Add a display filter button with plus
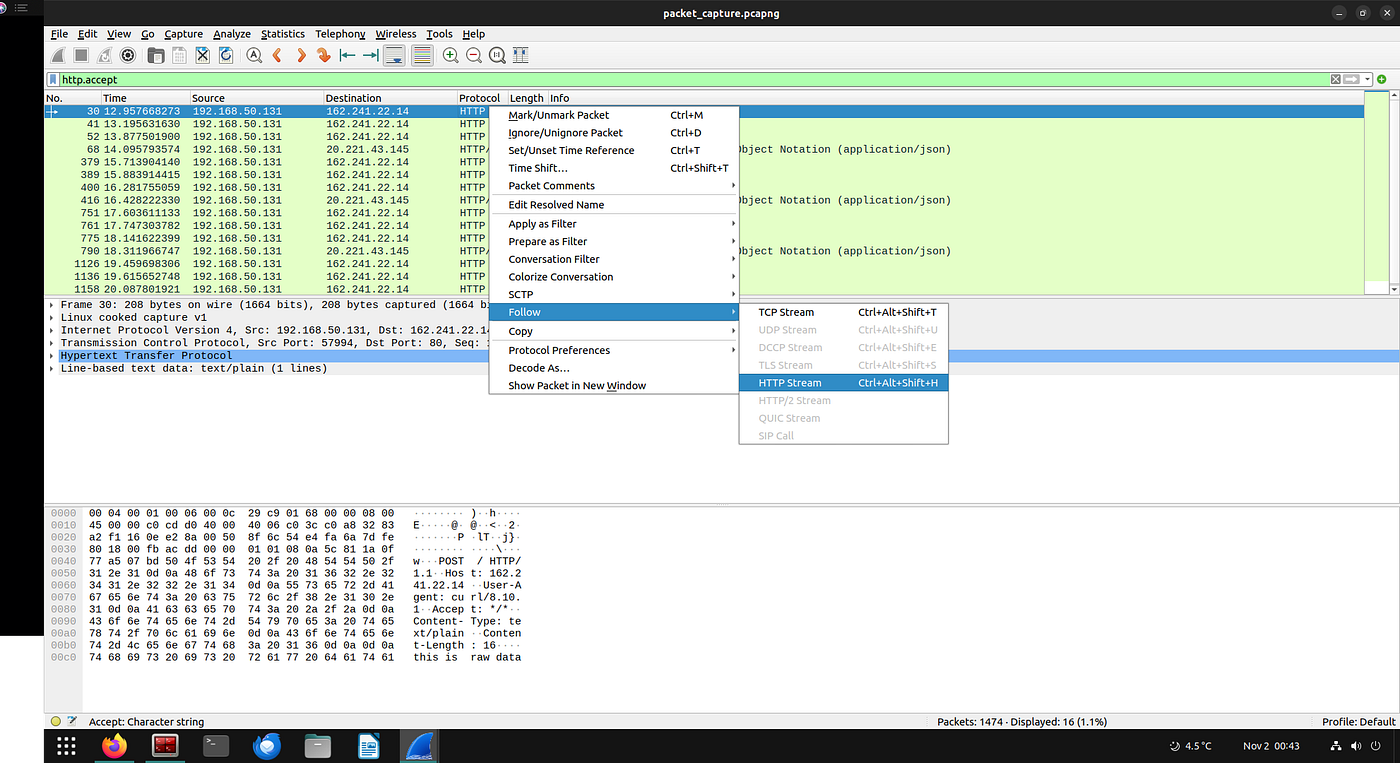This screenshot has height=763, width=1400. pos(1381,79)
